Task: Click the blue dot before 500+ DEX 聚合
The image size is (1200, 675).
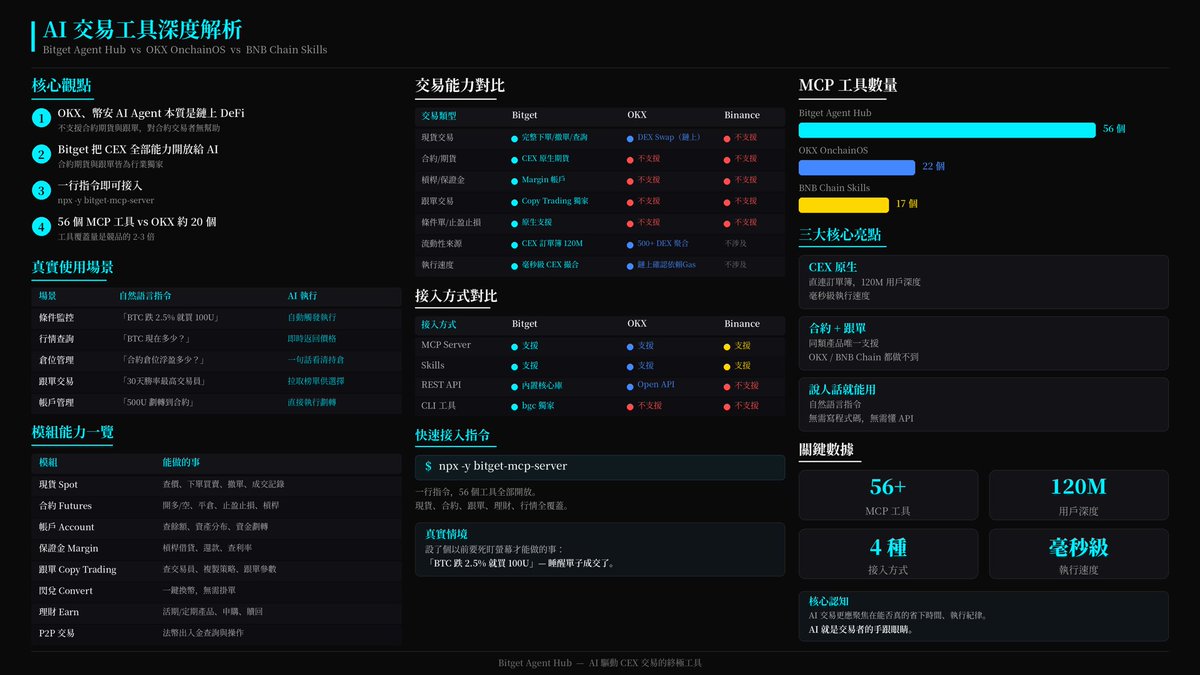Action: 630,244
